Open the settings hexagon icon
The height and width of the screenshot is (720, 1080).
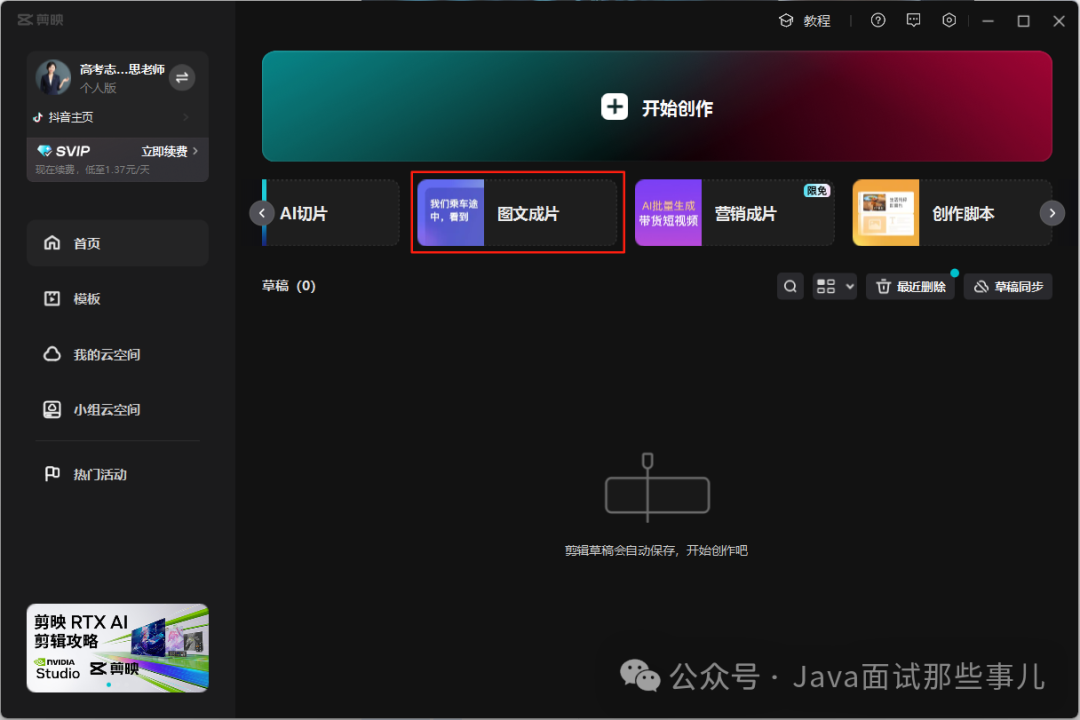click(x=949, y=21)
